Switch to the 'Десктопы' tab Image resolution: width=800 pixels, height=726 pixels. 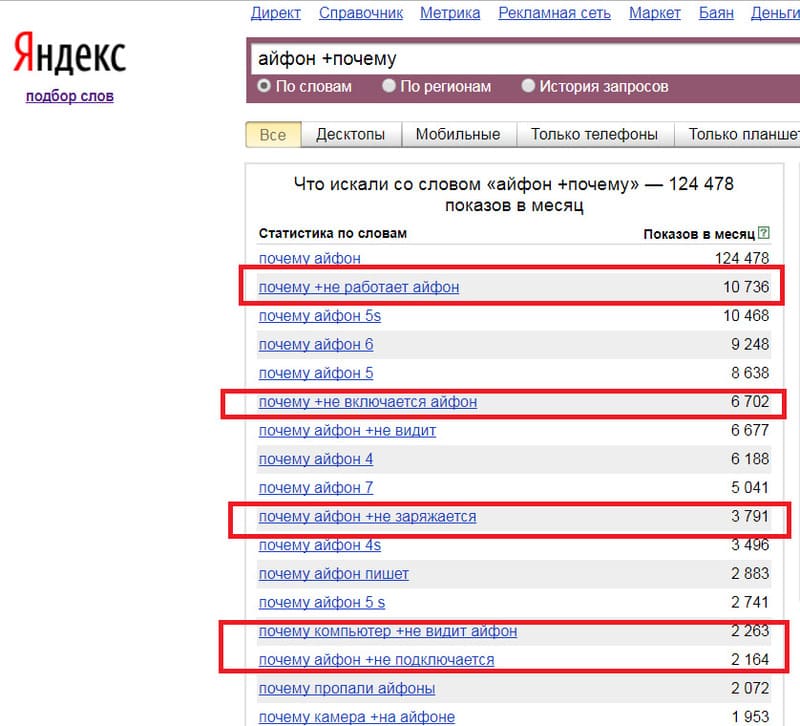click(350, 134)
